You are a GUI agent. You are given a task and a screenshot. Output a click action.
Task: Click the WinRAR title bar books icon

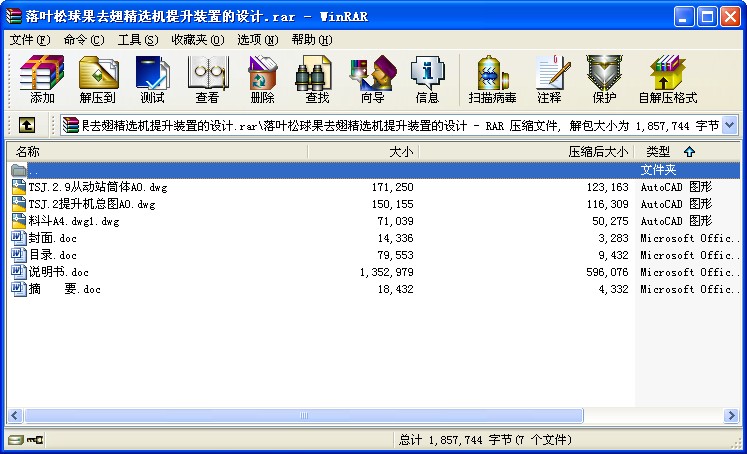tap(14, 16)
